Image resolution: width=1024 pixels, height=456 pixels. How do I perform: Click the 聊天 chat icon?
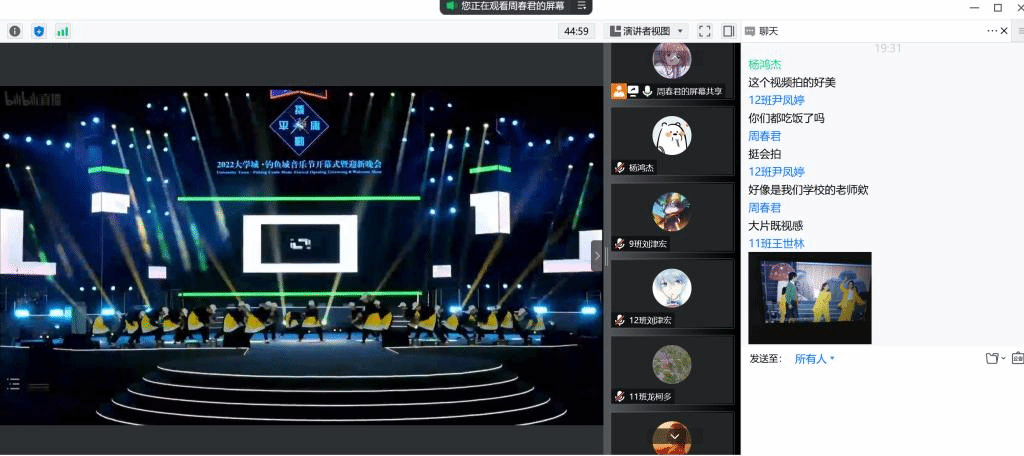(x=749, y=31)
